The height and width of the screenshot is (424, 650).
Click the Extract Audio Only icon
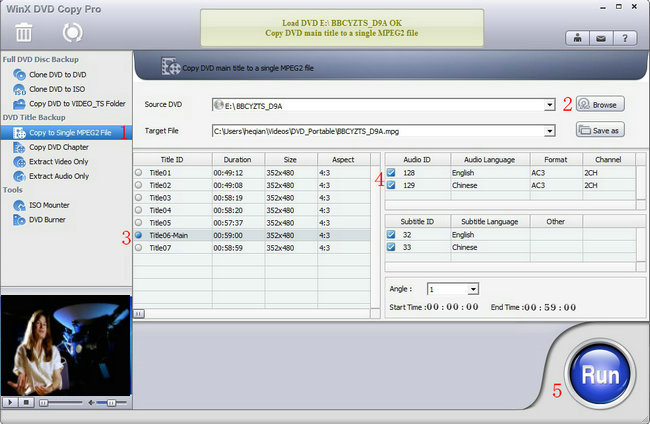pyautogui.click(x=19, y=176)
